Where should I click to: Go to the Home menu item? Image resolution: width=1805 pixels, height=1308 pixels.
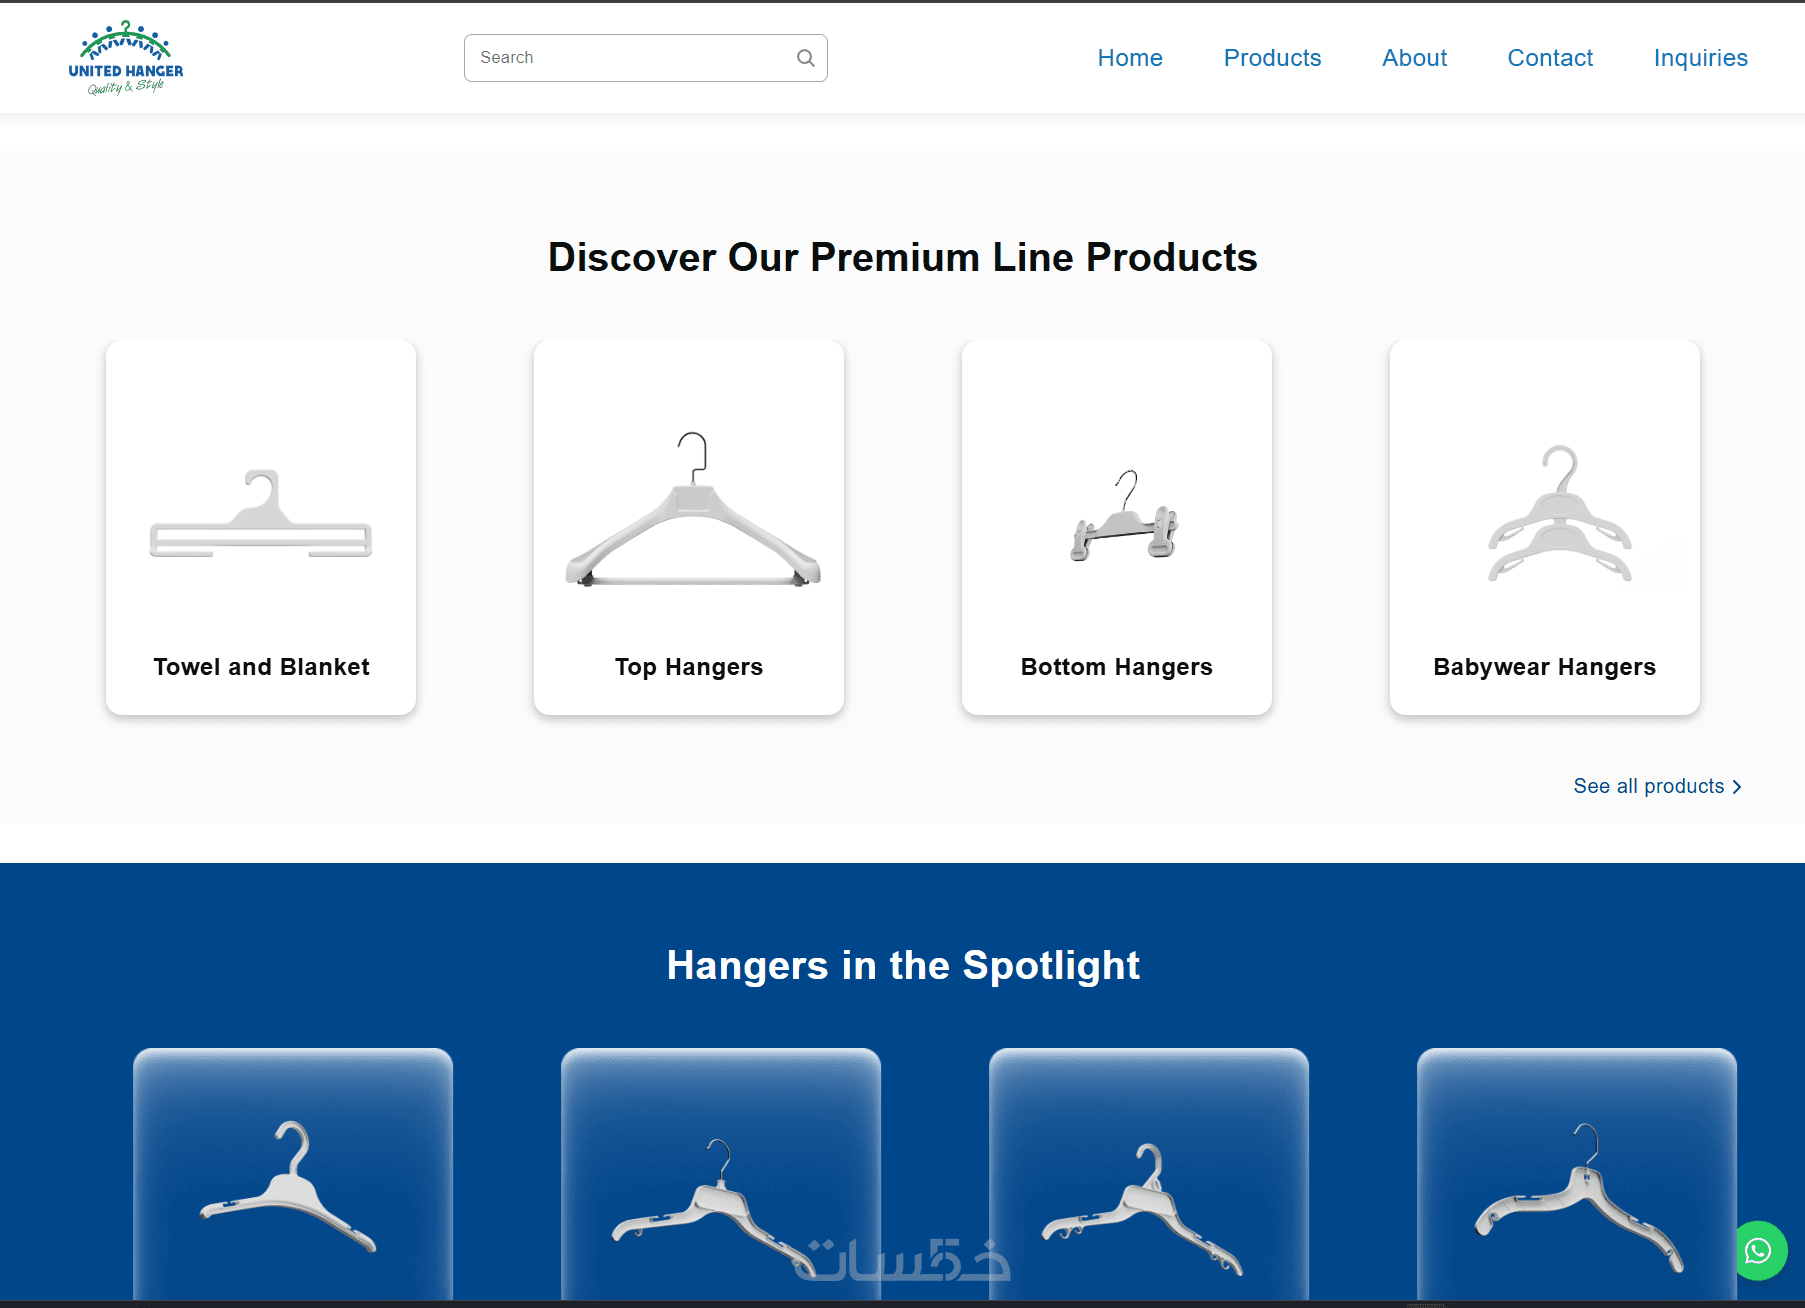click(1130, 58)
